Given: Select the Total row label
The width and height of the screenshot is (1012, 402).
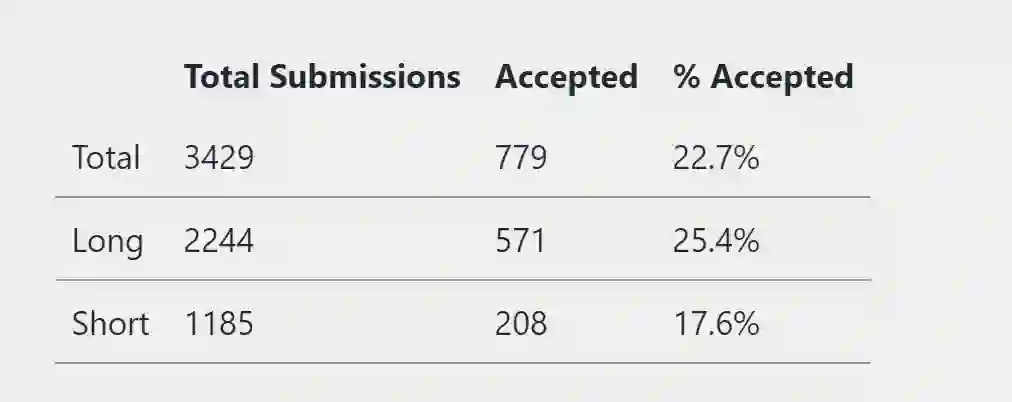Looking at the screenshot, I should click(x=106, y=158).
